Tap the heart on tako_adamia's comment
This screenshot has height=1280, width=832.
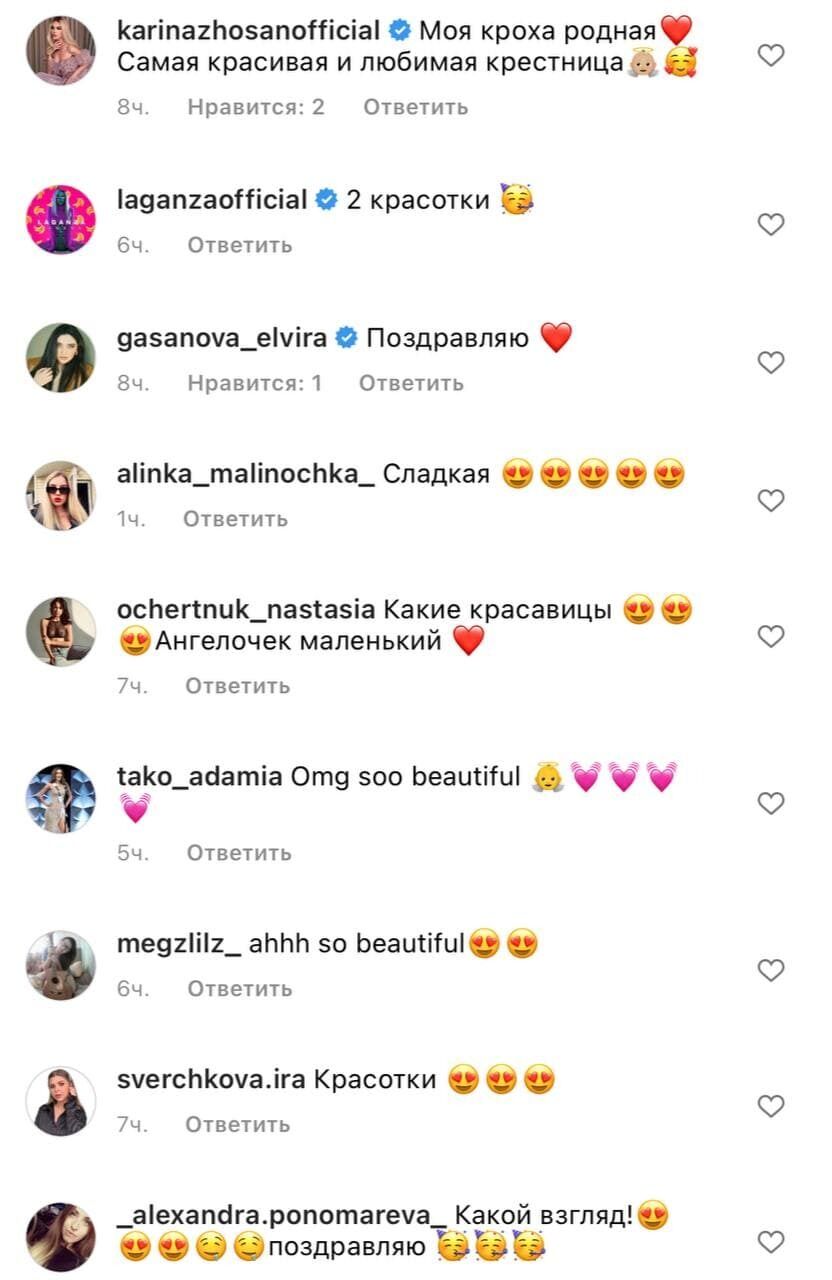(770, 803)
